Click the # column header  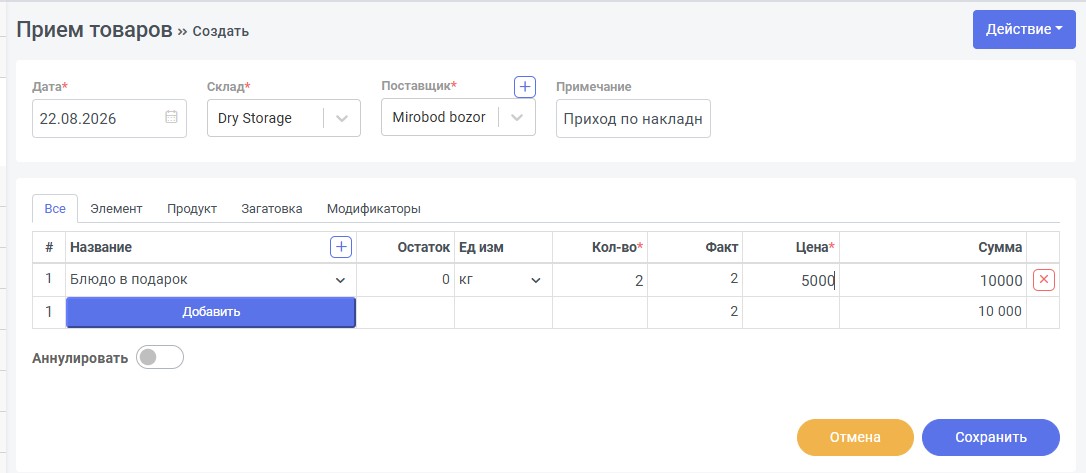pyautogui.click(x=48, y=247)
